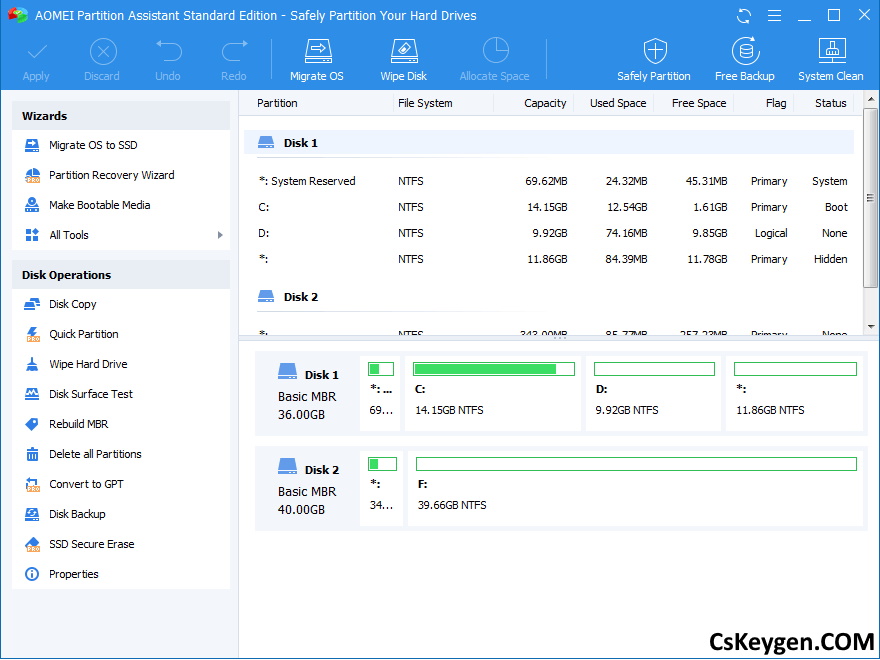The image size is (880, 660).
Task: Click the Discard toolbar icon
Action: click(x=103, y=52)
